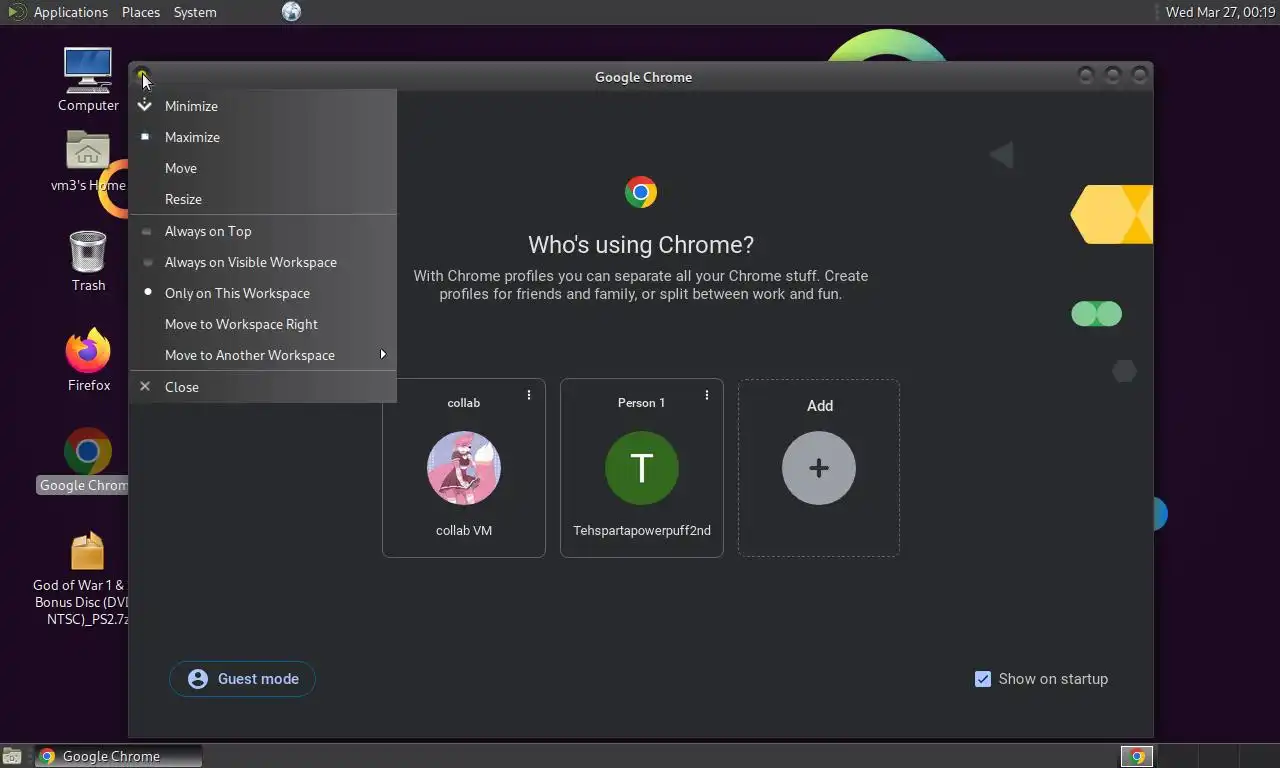Image resolution: width=1280 pixels, height=768 pixels.
Task: Select vm3's Home folder icon
Action: pyautogui.click(x=88, y=161)
